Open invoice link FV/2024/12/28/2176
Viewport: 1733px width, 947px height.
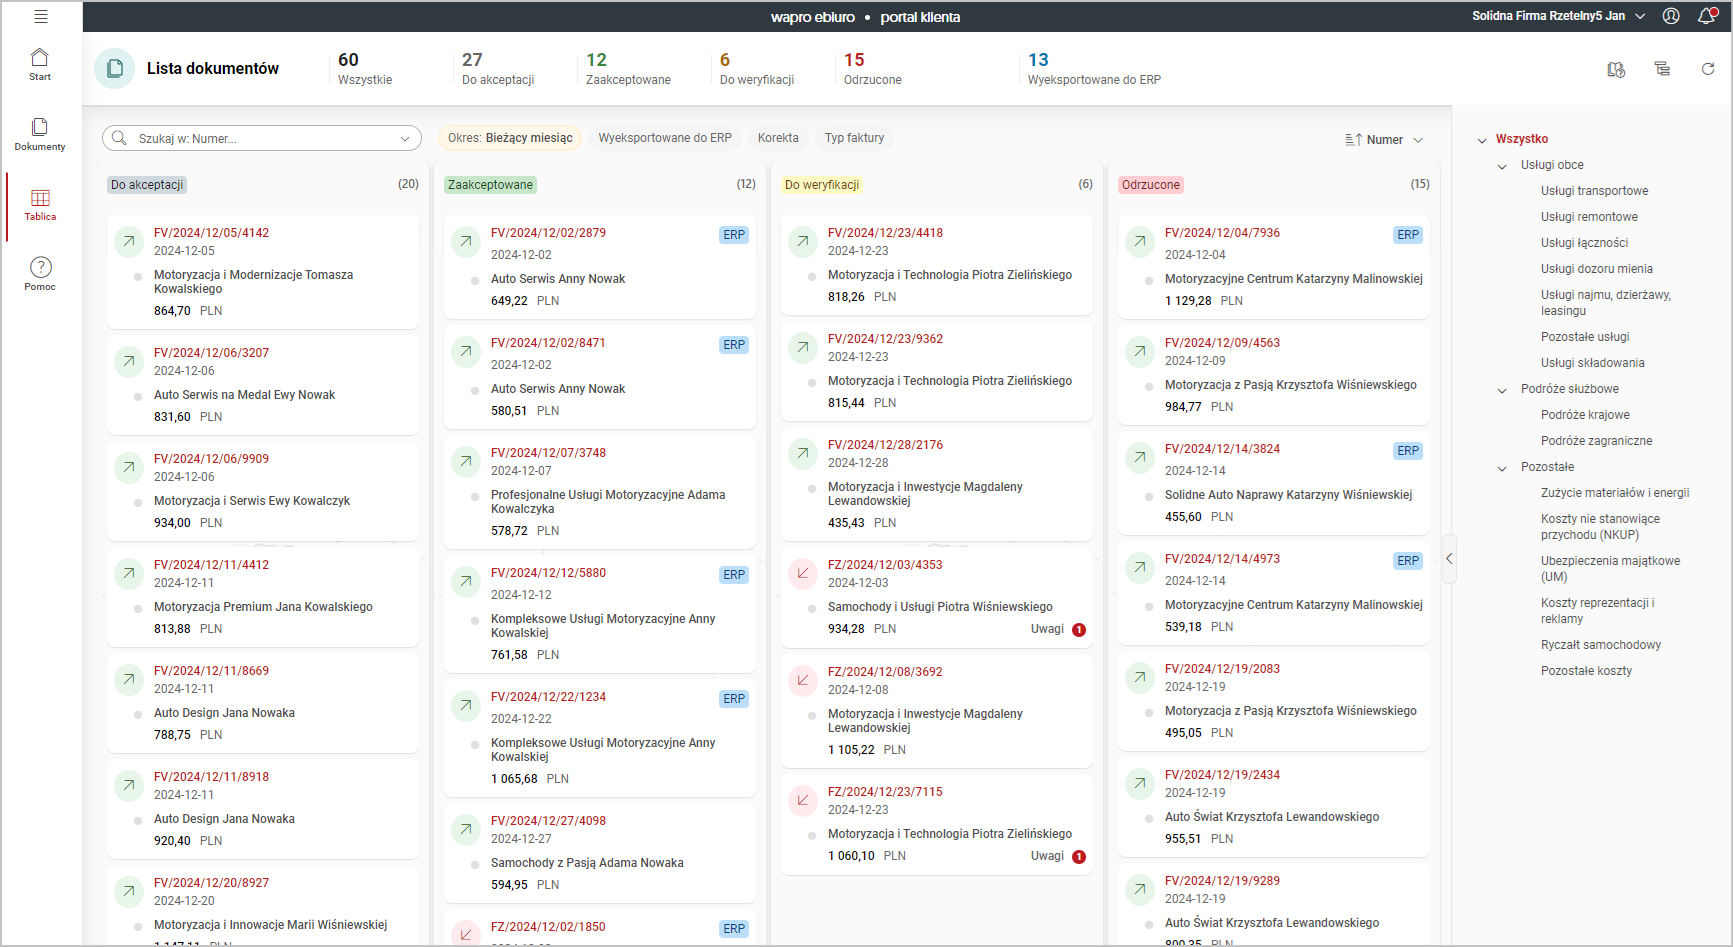click(x=885, y=445)
